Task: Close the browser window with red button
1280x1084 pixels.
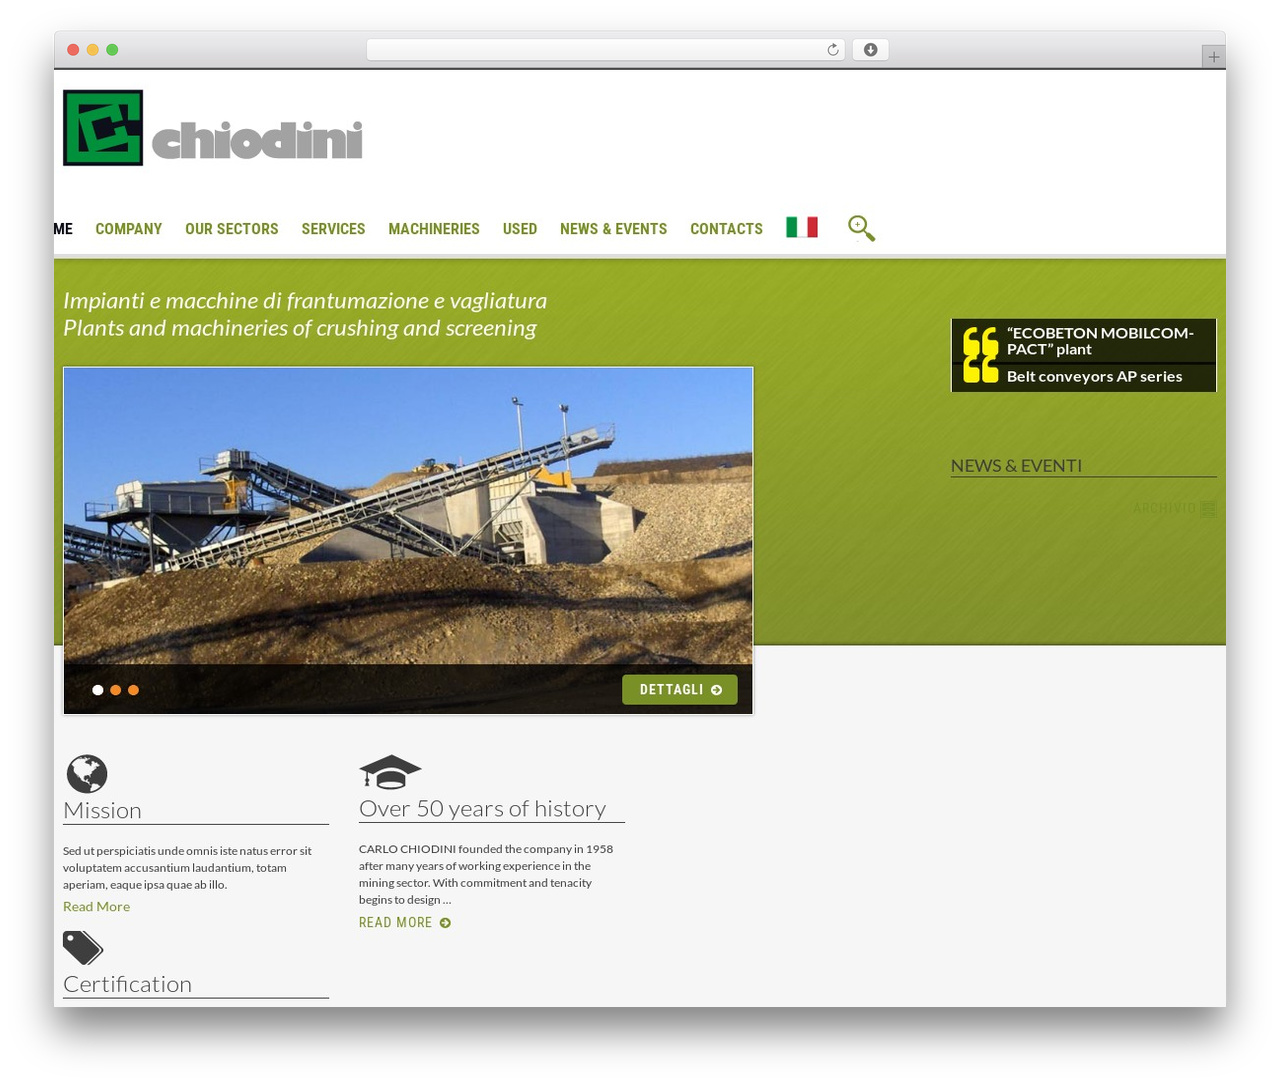Action: pyautogui.click(x=73, y=50)
